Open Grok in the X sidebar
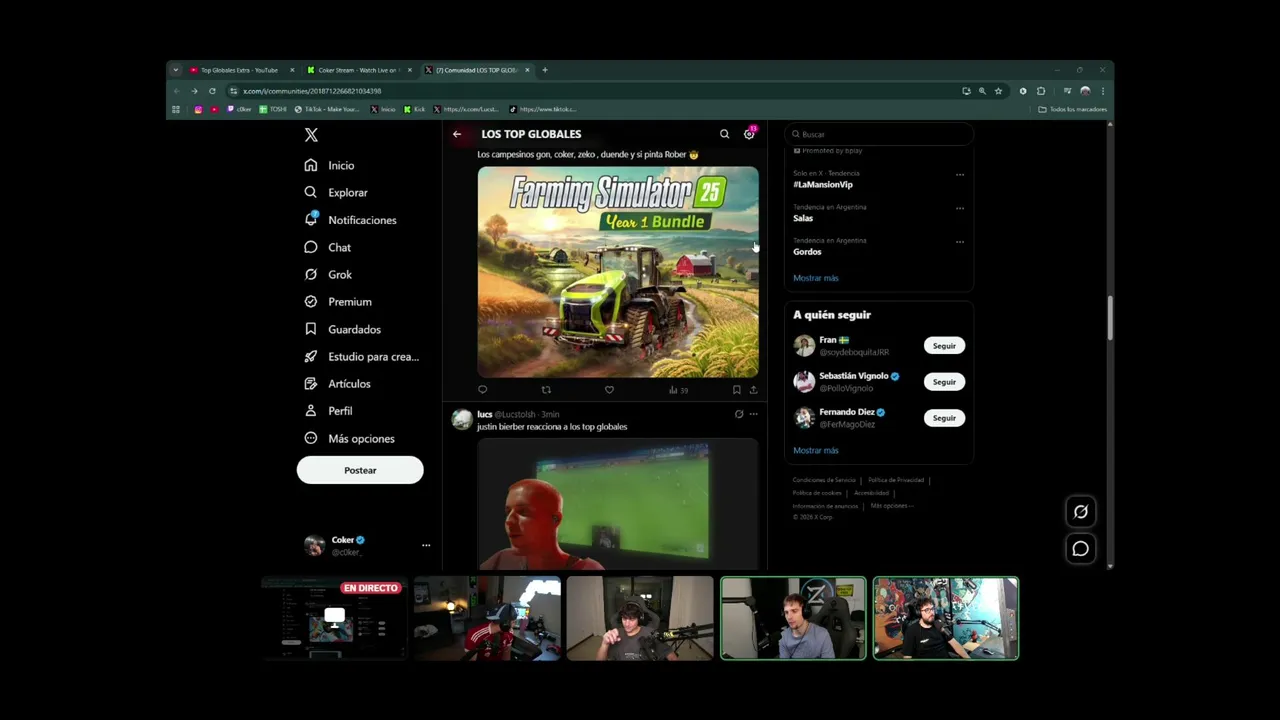 point(328,274)
